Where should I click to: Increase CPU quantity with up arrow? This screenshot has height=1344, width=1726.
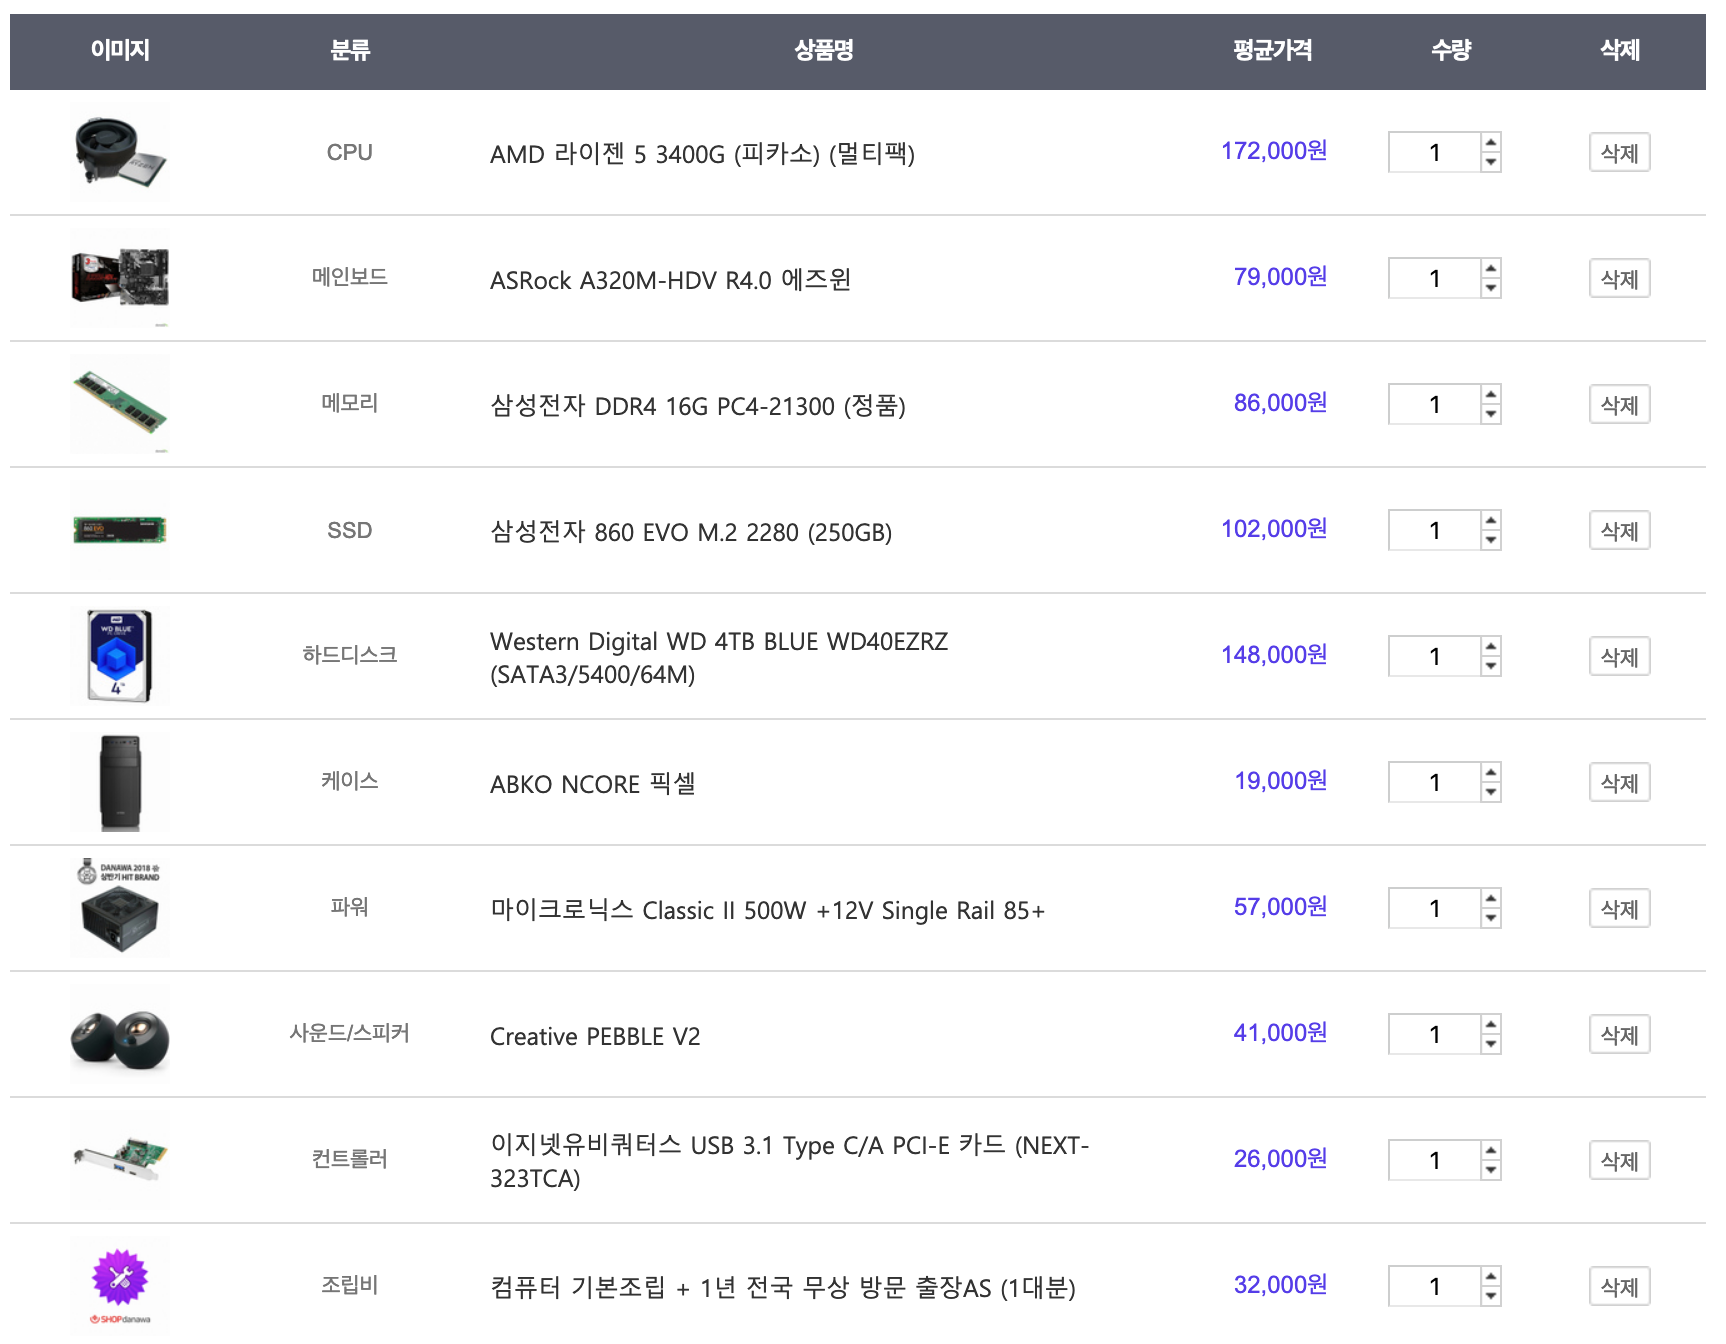1491,142
